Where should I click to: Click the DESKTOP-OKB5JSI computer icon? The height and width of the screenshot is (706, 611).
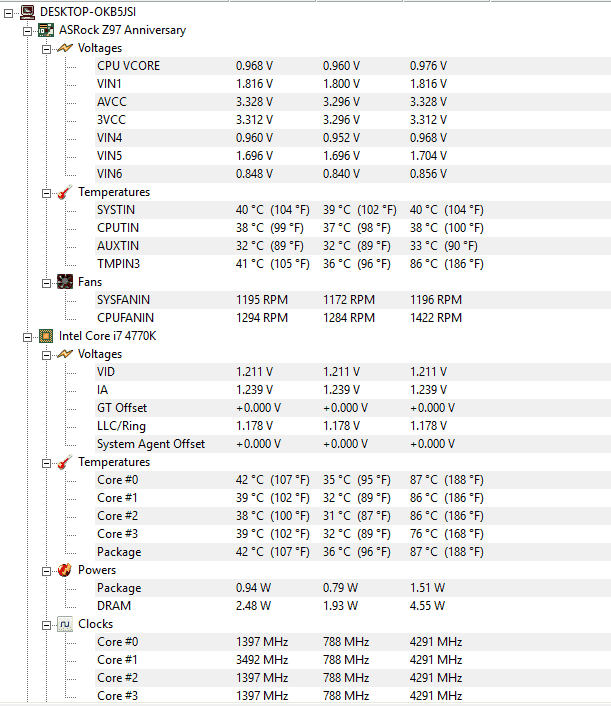tap(27, 12)
